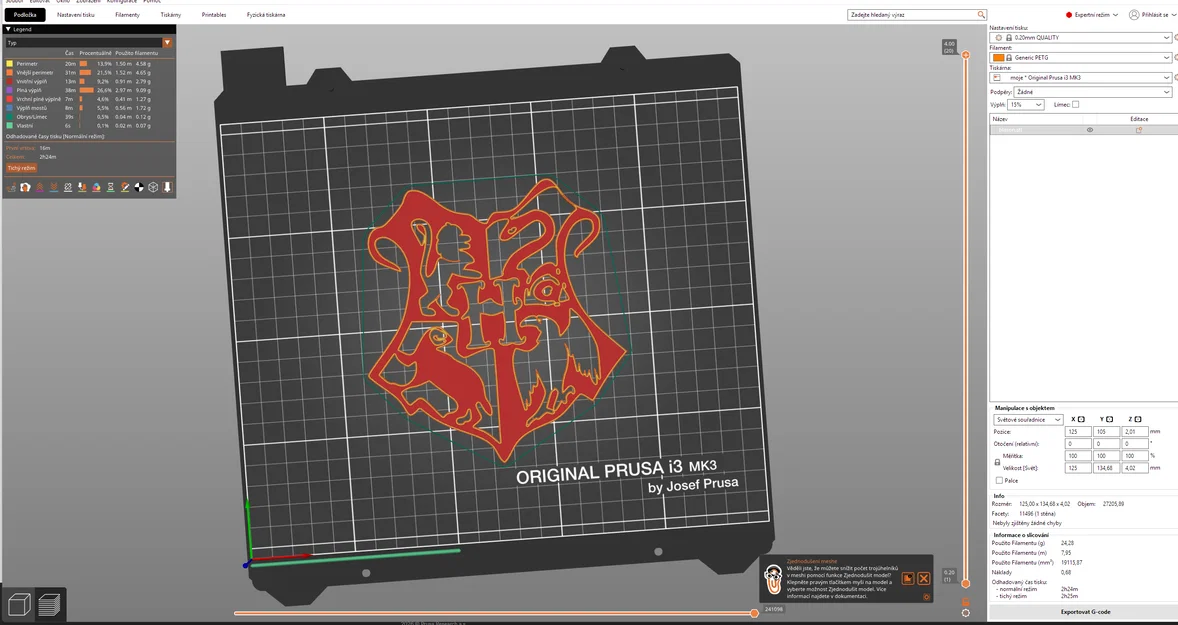This screenshot has width=1178, height=625.
Task: Click lock icon below vertical layer slider
Action: pyautogui.click(x=965, y=602)
